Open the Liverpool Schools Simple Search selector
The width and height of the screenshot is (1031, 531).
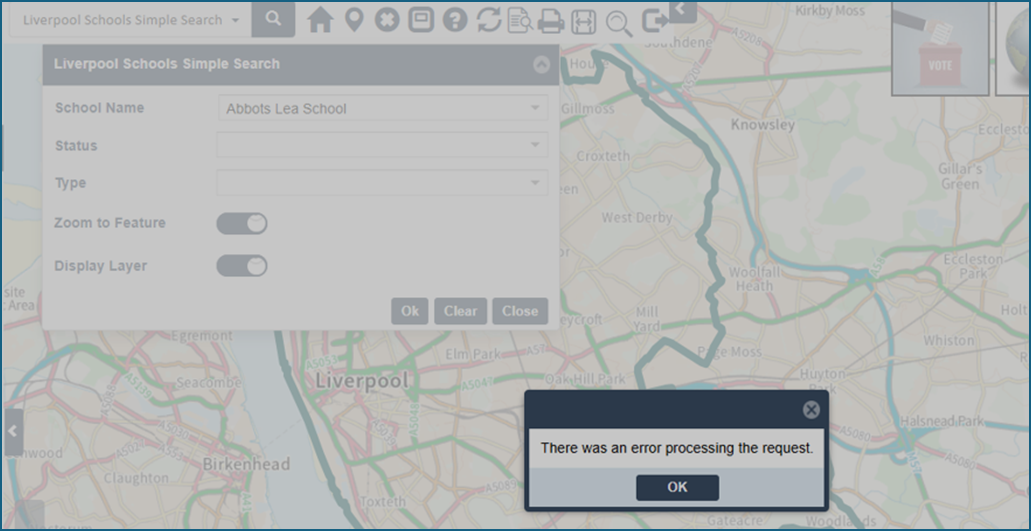(x=130, y=20)
